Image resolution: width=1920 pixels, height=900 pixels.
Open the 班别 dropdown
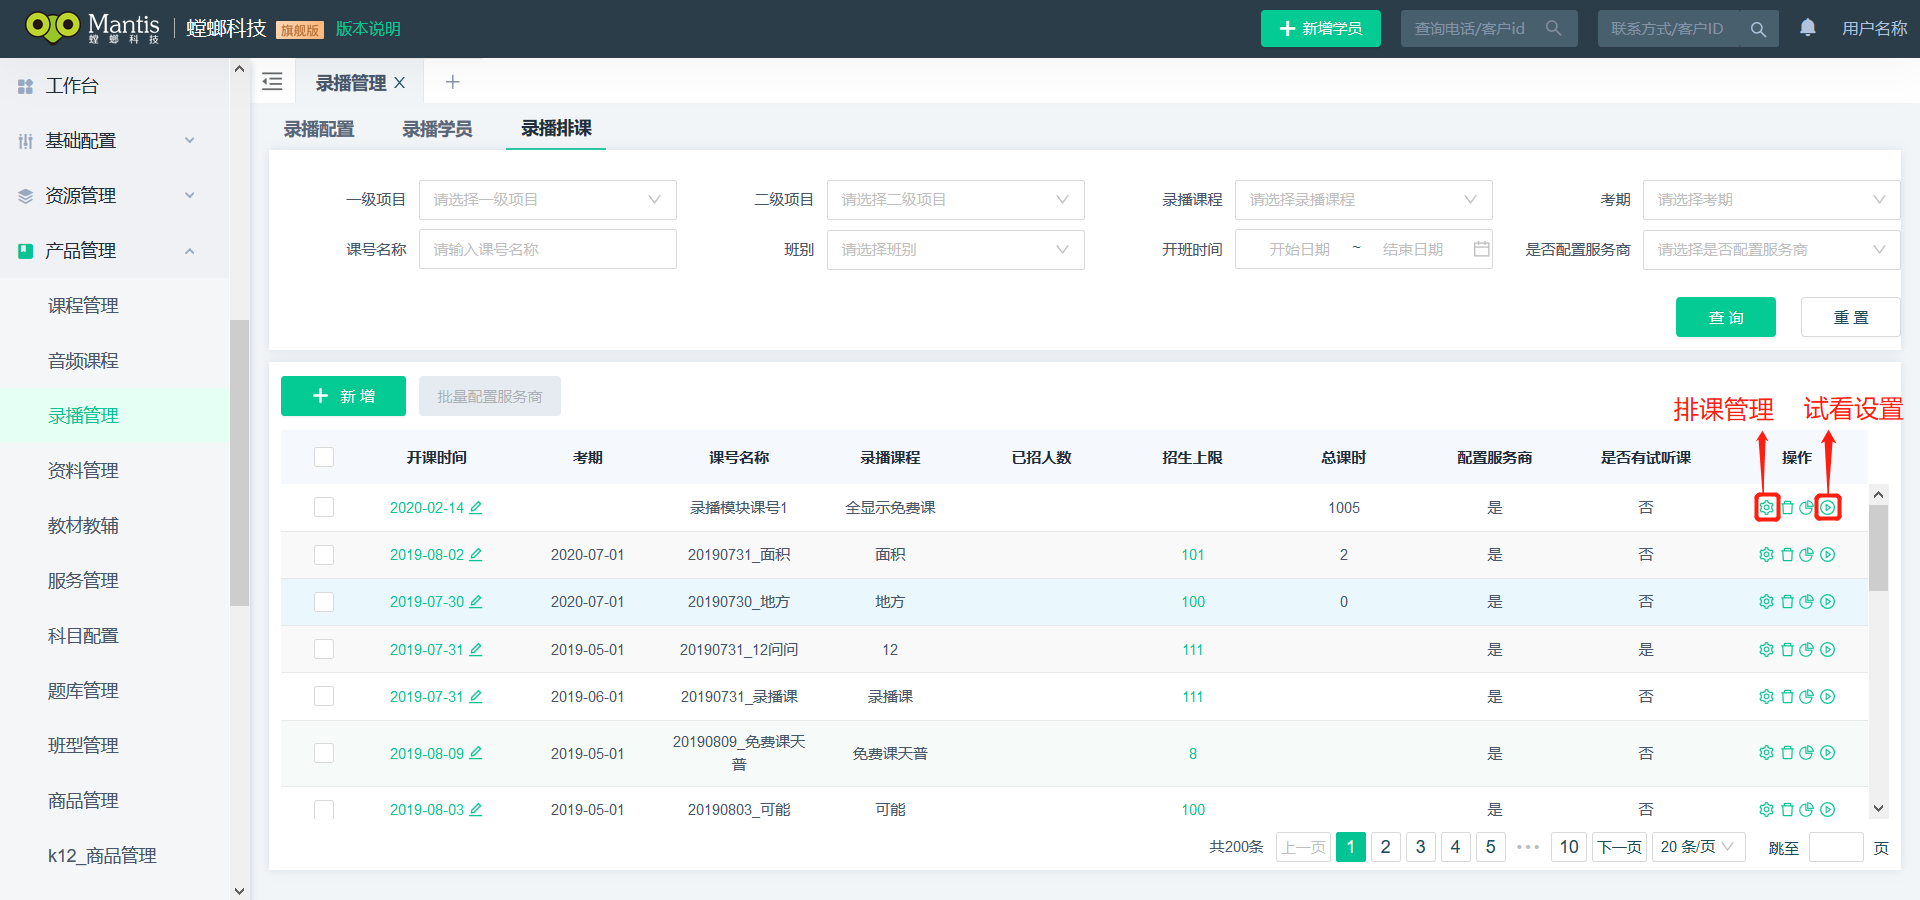coord(956,249)
